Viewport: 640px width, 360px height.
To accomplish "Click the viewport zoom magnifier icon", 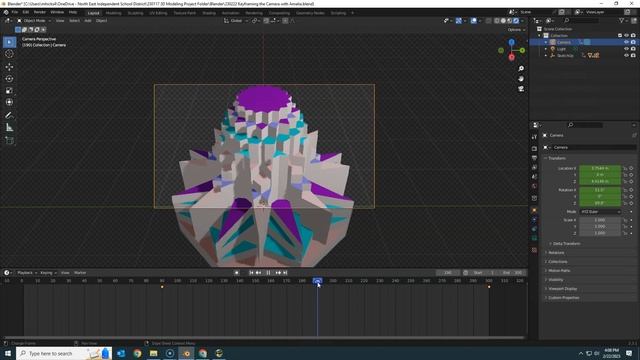I will click(x=521, y=69).
